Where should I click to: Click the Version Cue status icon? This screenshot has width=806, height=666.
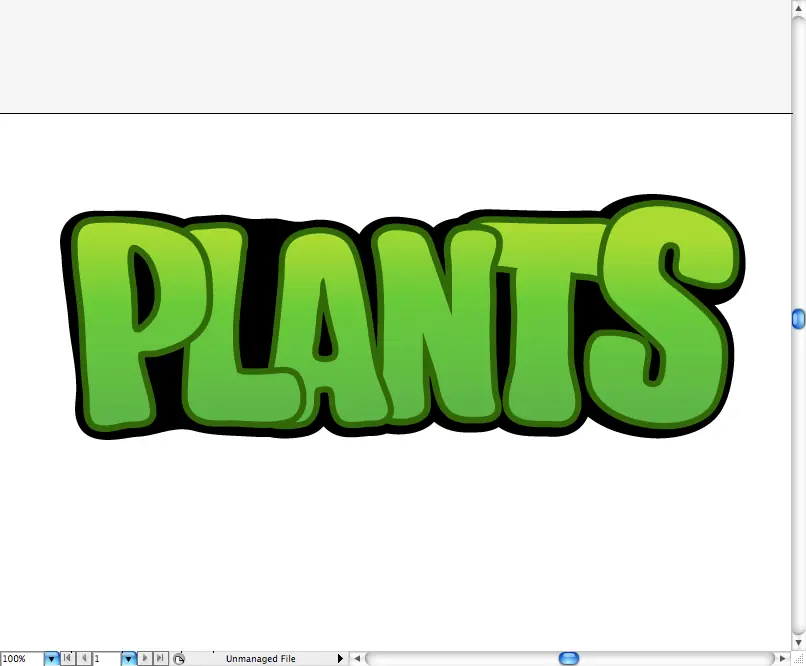tap(179, 659)
